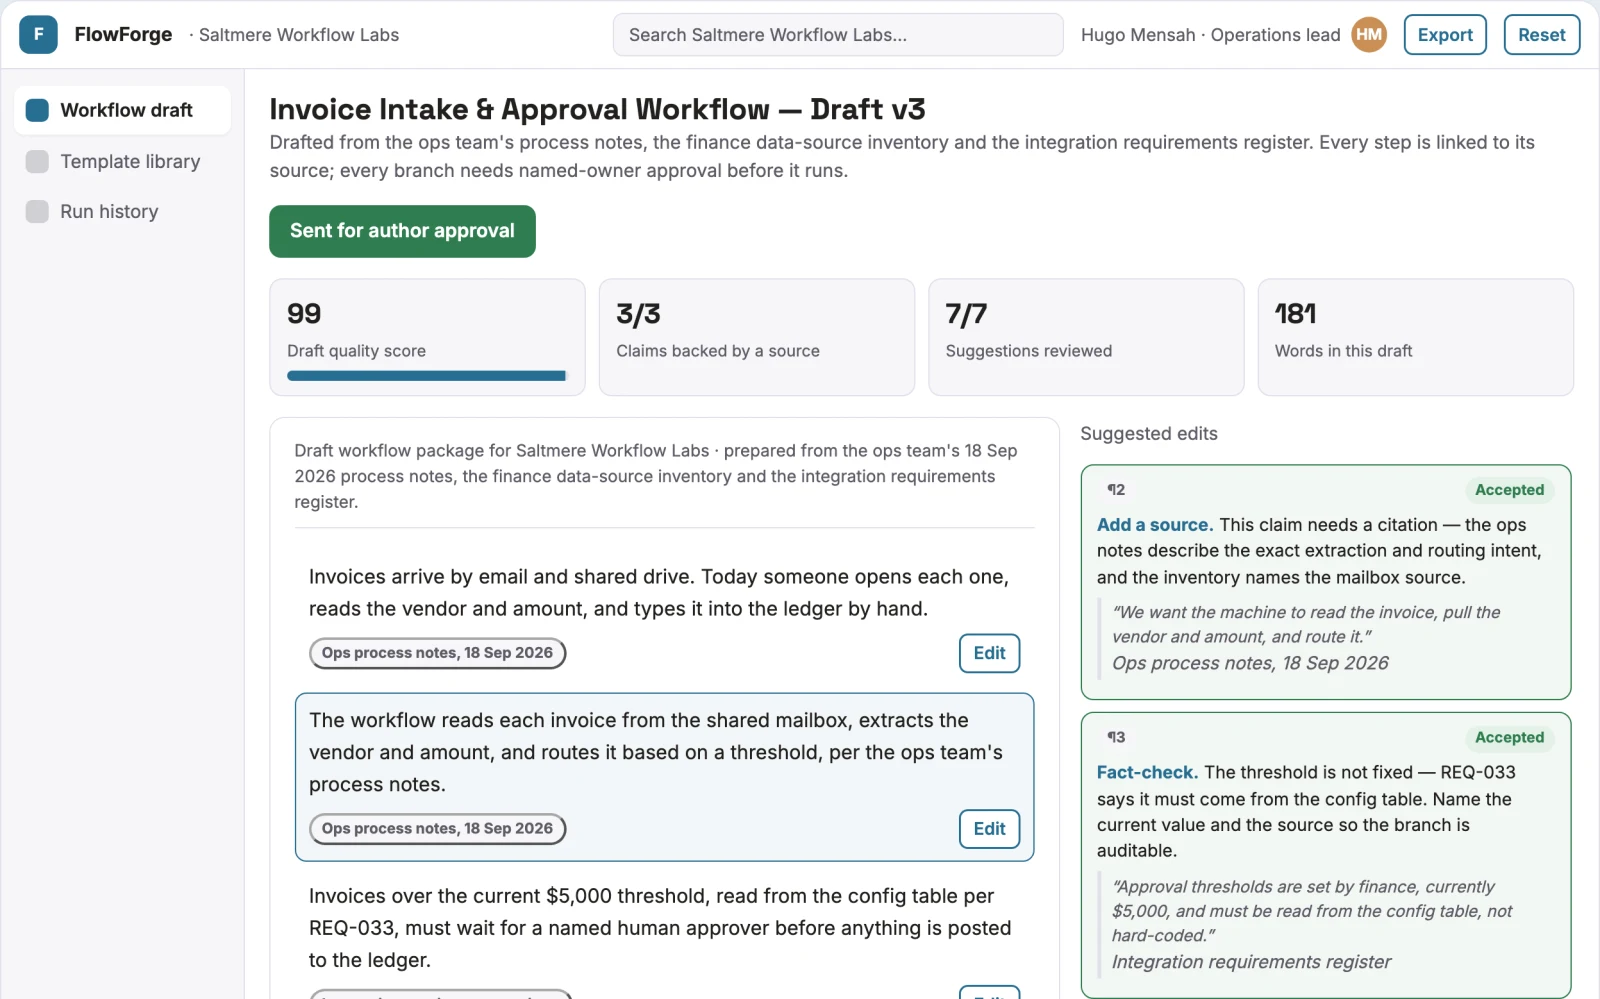Image resolution: width=1600 pixels, height=999 pixels.
Task: Click Accepted badge on ¶3 suggestion
Action: (1509, 738)
